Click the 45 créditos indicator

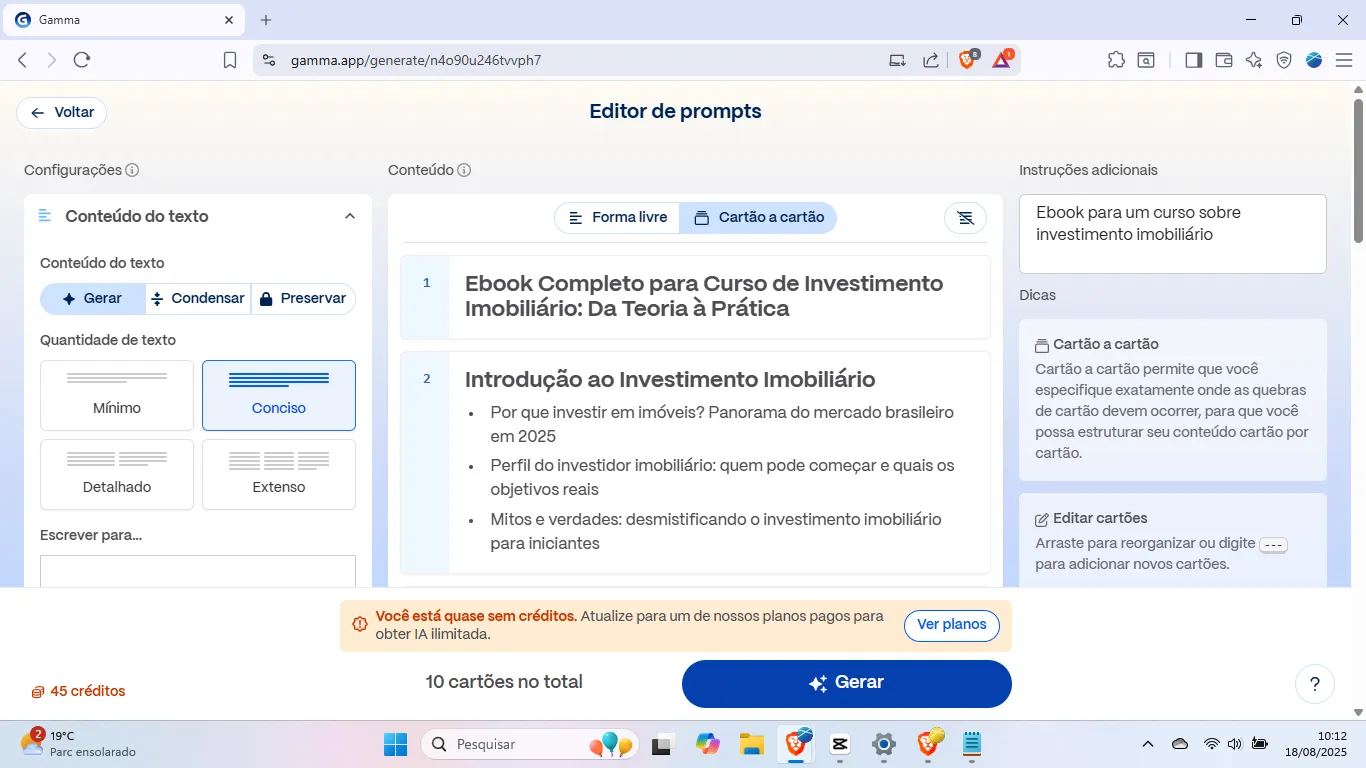(x=78, y=691)
